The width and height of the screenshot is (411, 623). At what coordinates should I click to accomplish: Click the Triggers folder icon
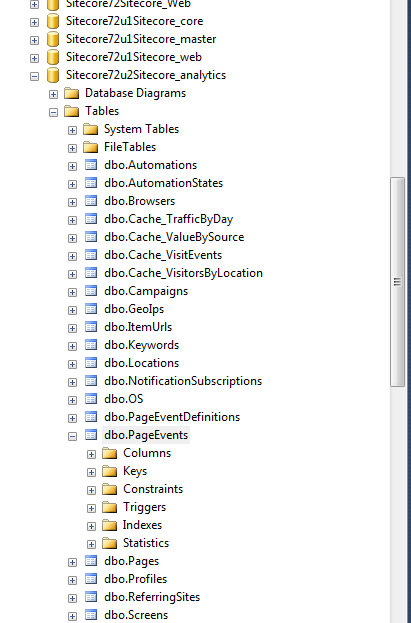(x=110, y=507)
